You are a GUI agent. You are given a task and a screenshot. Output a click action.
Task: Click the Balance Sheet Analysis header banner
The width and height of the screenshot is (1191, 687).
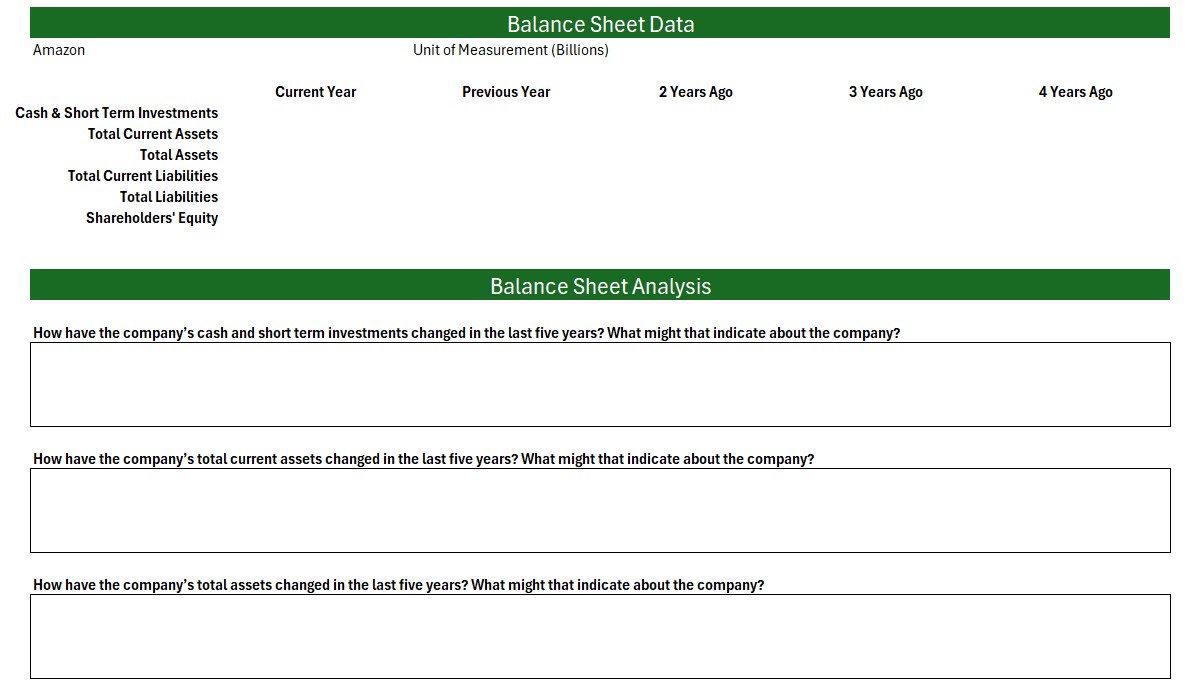[600, 285]
